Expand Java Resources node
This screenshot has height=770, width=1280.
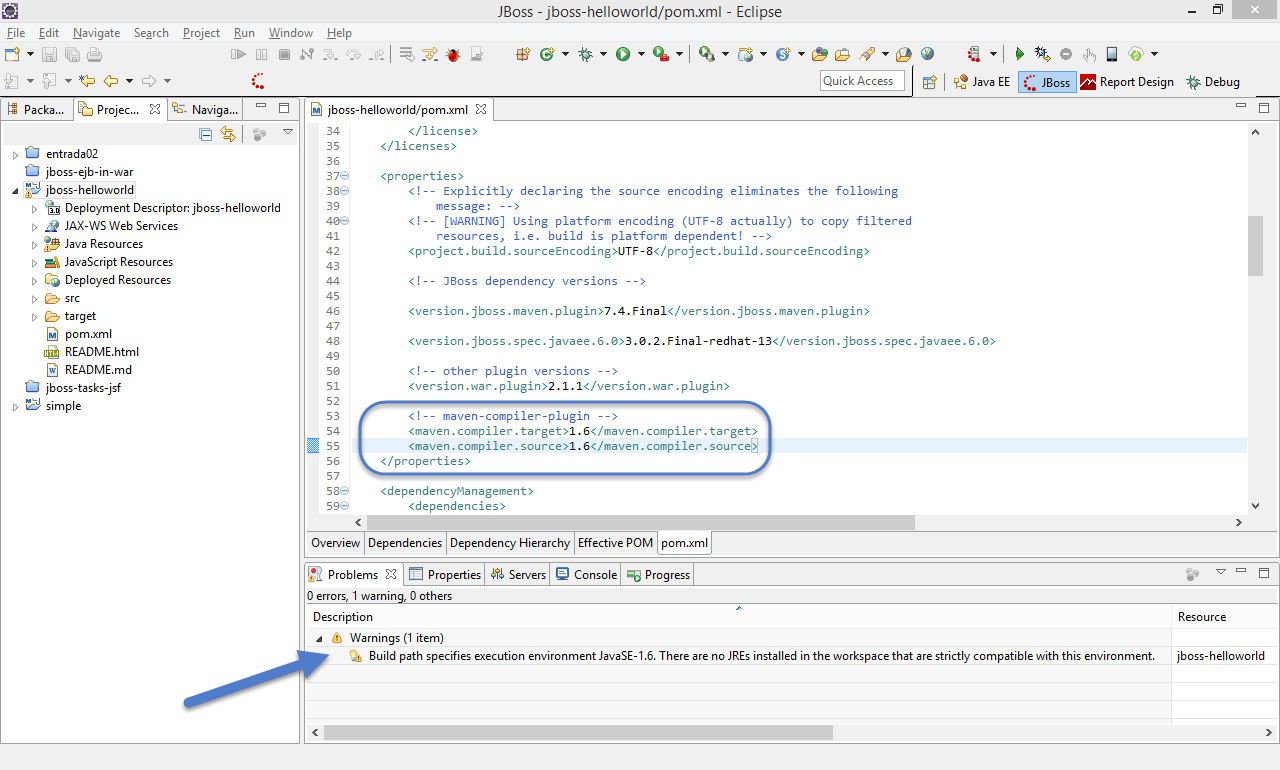35,244
